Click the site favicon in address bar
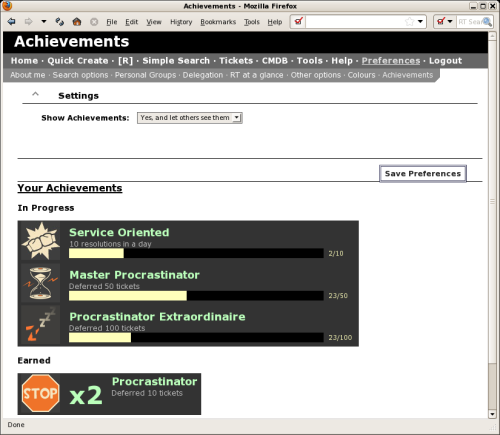 coord(298,22)
